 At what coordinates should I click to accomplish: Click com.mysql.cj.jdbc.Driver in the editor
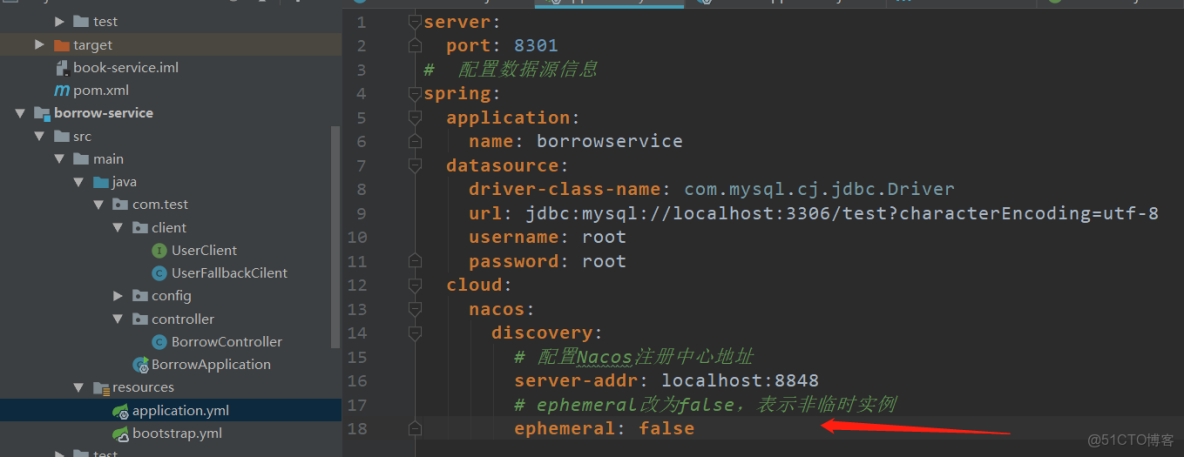point(819,189)
